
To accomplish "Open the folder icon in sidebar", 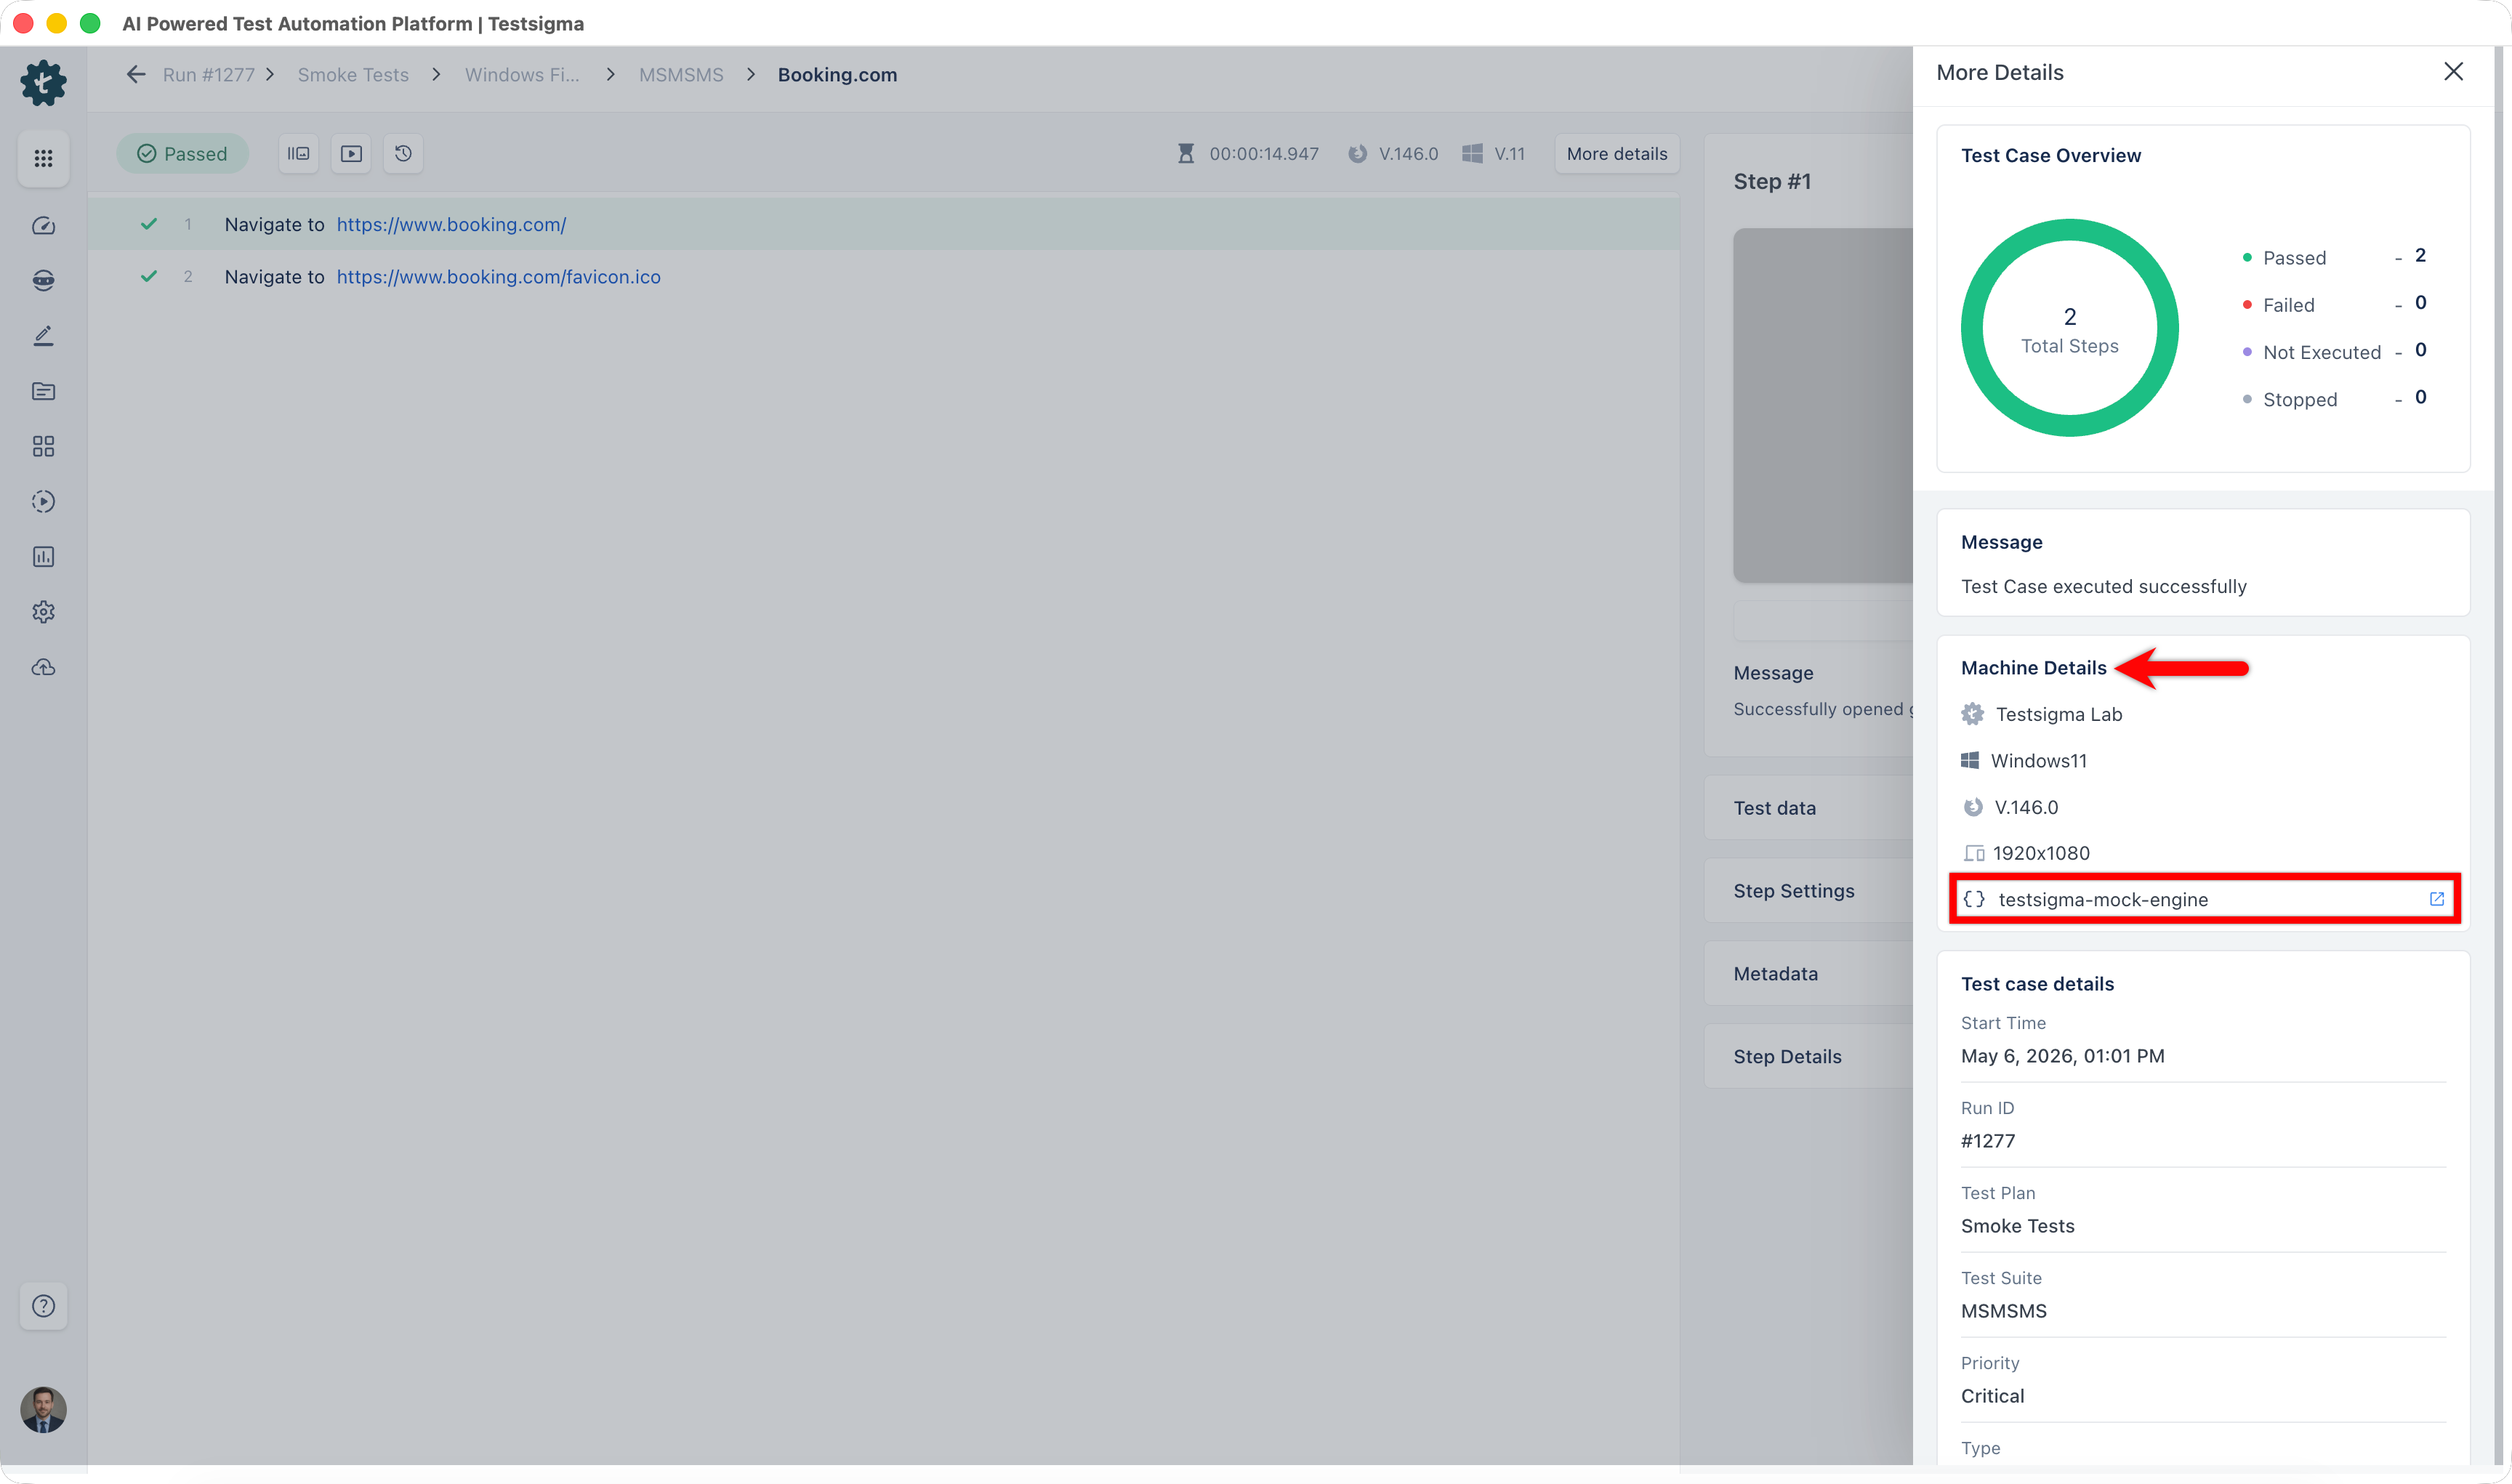I will click(43, 391).
